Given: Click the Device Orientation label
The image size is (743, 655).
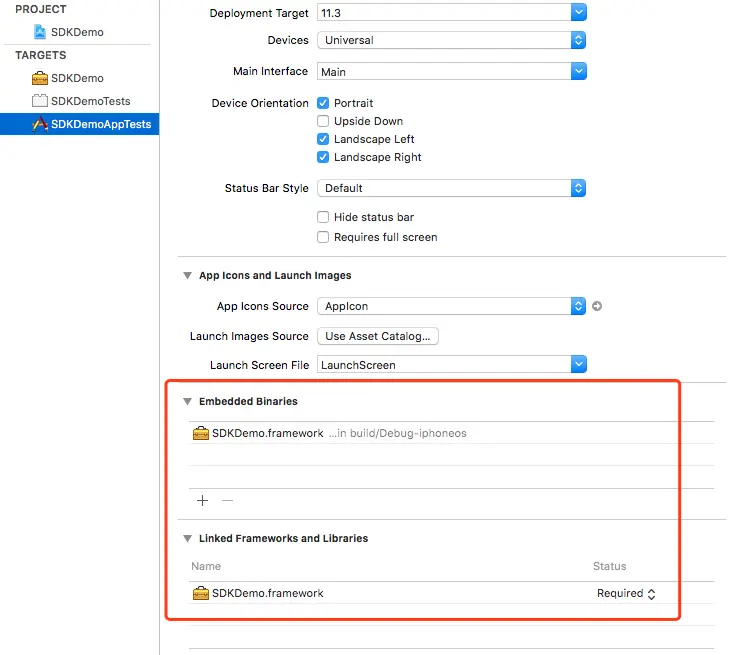Looking at the screenshot, I should click(260, 103).
